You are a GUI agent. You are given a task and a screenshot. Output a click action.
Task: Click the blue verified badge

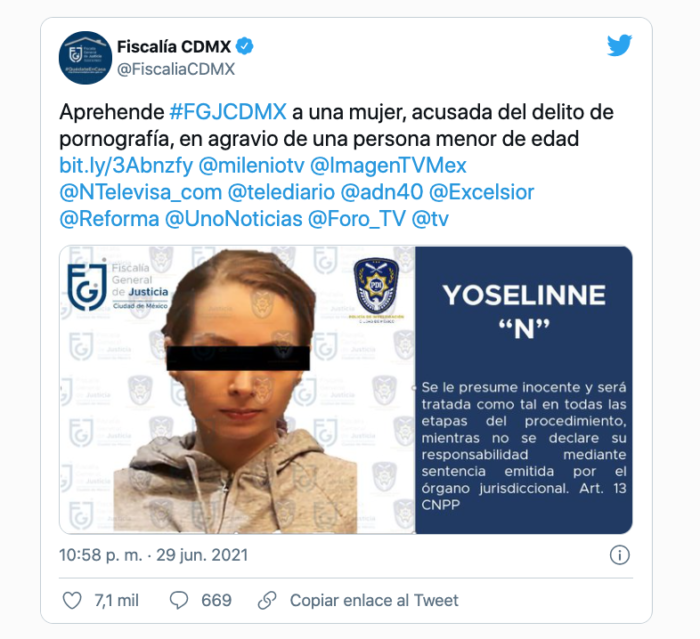click(244, 46)
